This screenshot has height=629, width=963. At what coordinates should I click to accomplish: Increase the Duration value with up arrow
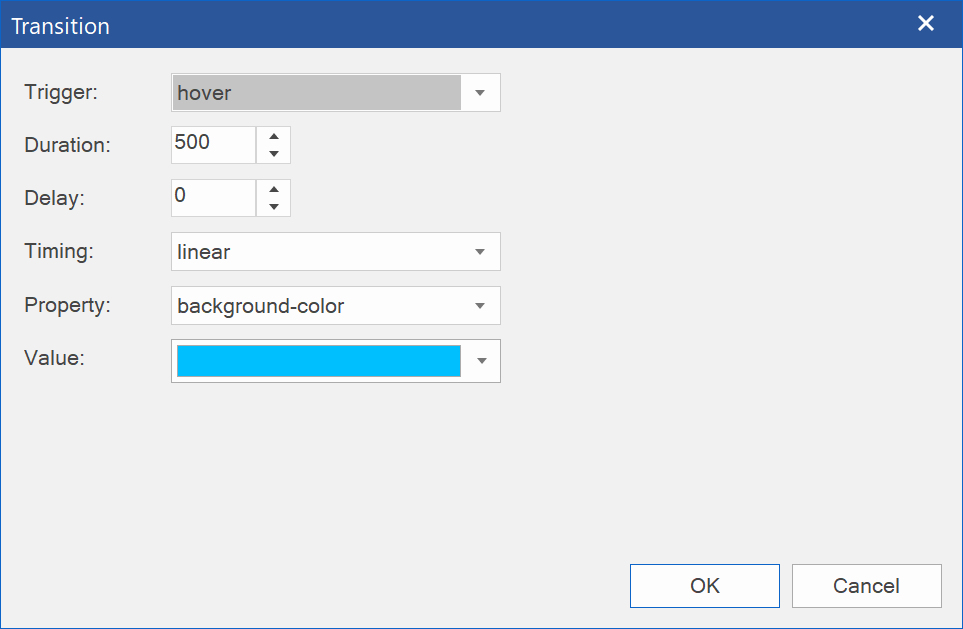coord(273,136)
